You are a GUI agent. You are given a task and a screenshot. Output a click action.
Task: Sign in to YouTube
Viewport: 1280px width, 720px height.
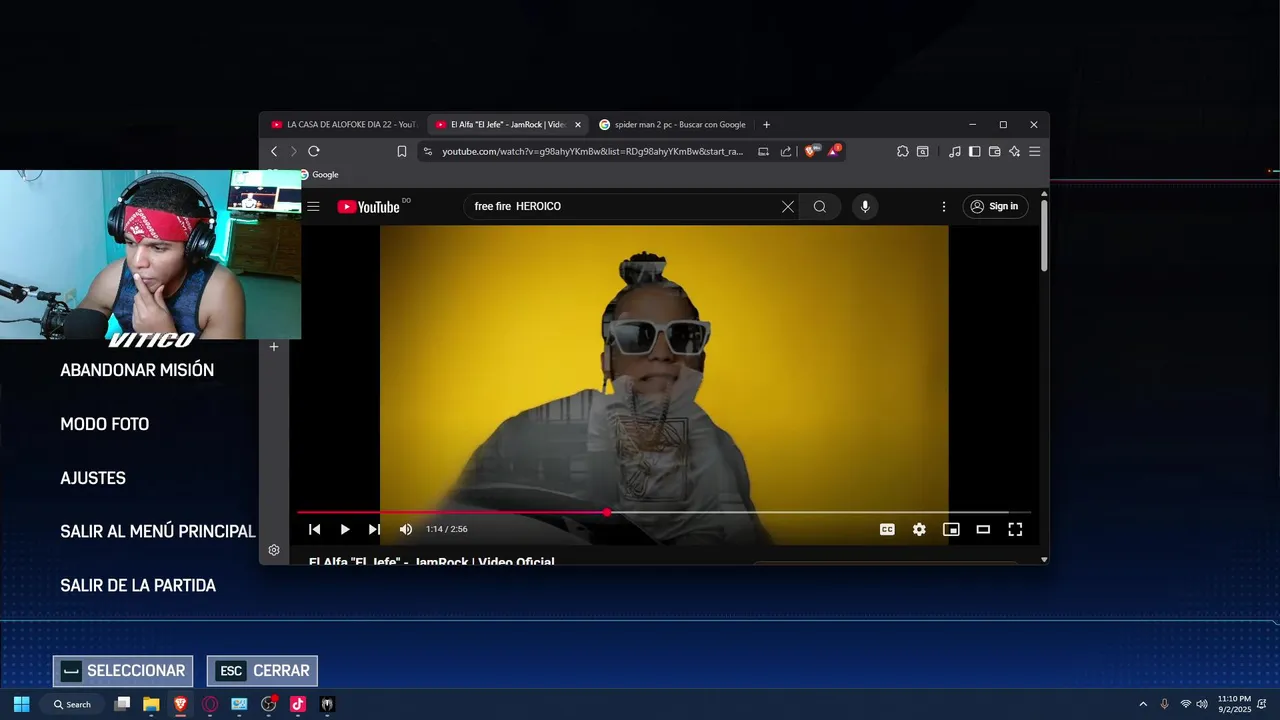point(995,206)
